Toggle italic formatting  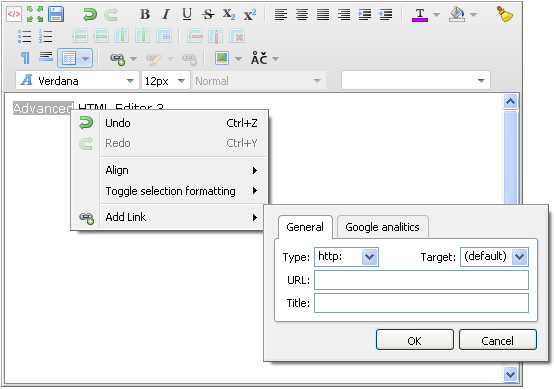[x=165, y=14]
